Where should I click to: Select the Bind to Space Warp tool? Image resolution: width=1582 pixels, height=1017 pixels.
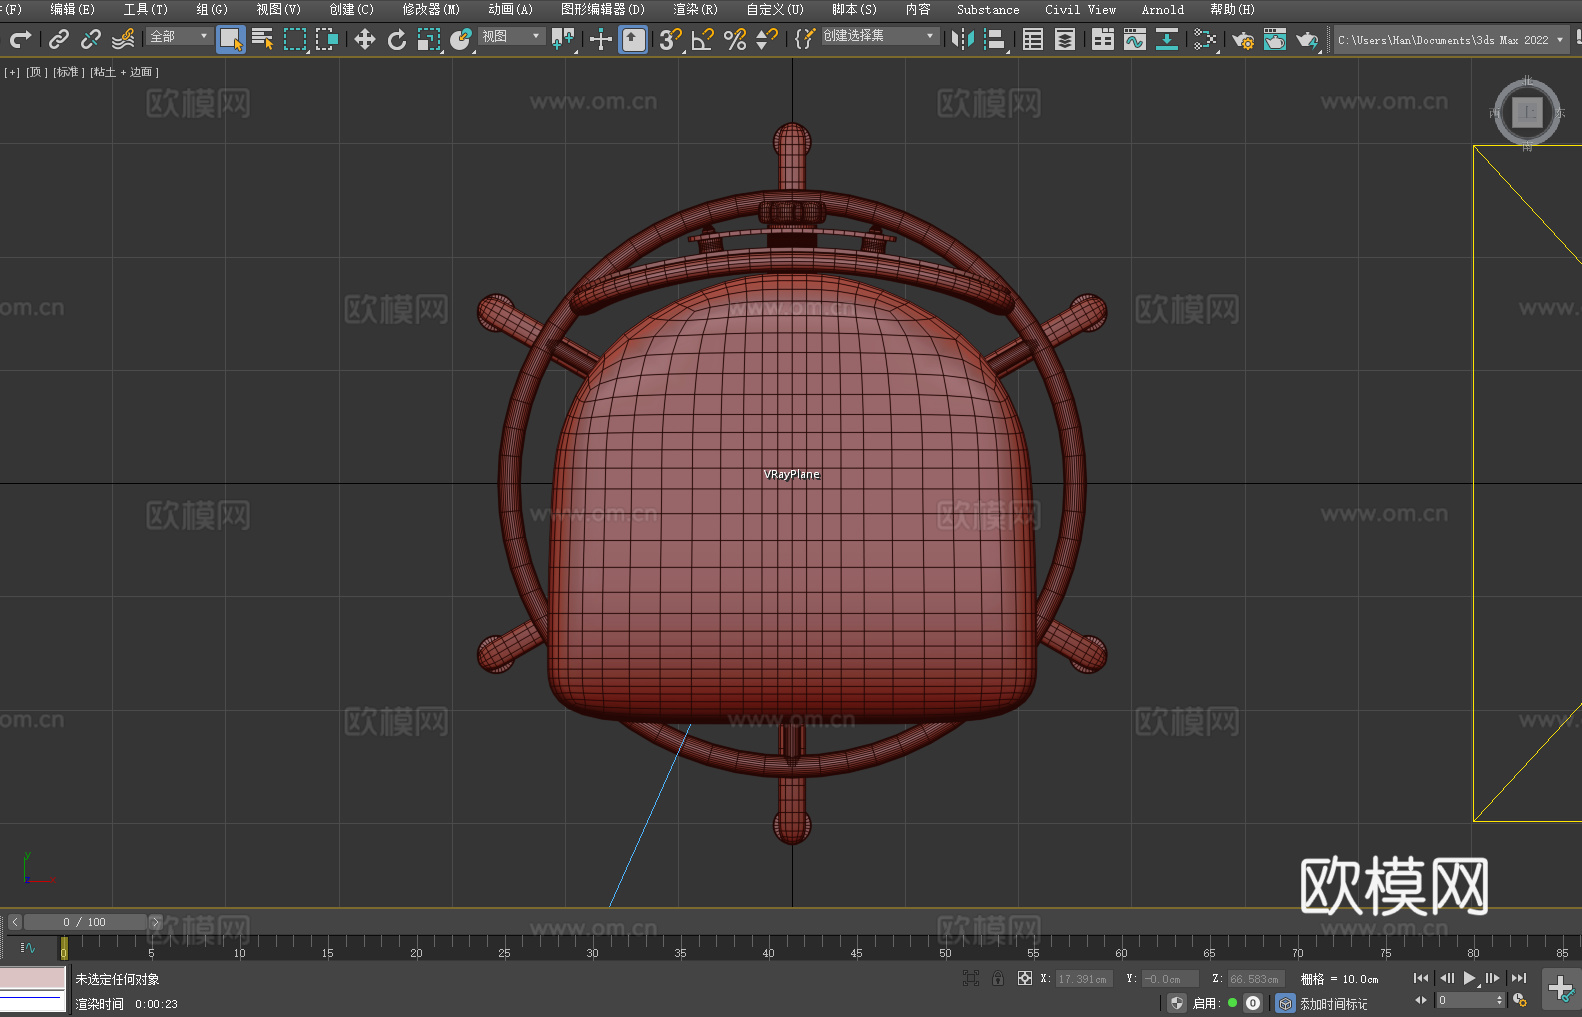click(x=123, y=39)
